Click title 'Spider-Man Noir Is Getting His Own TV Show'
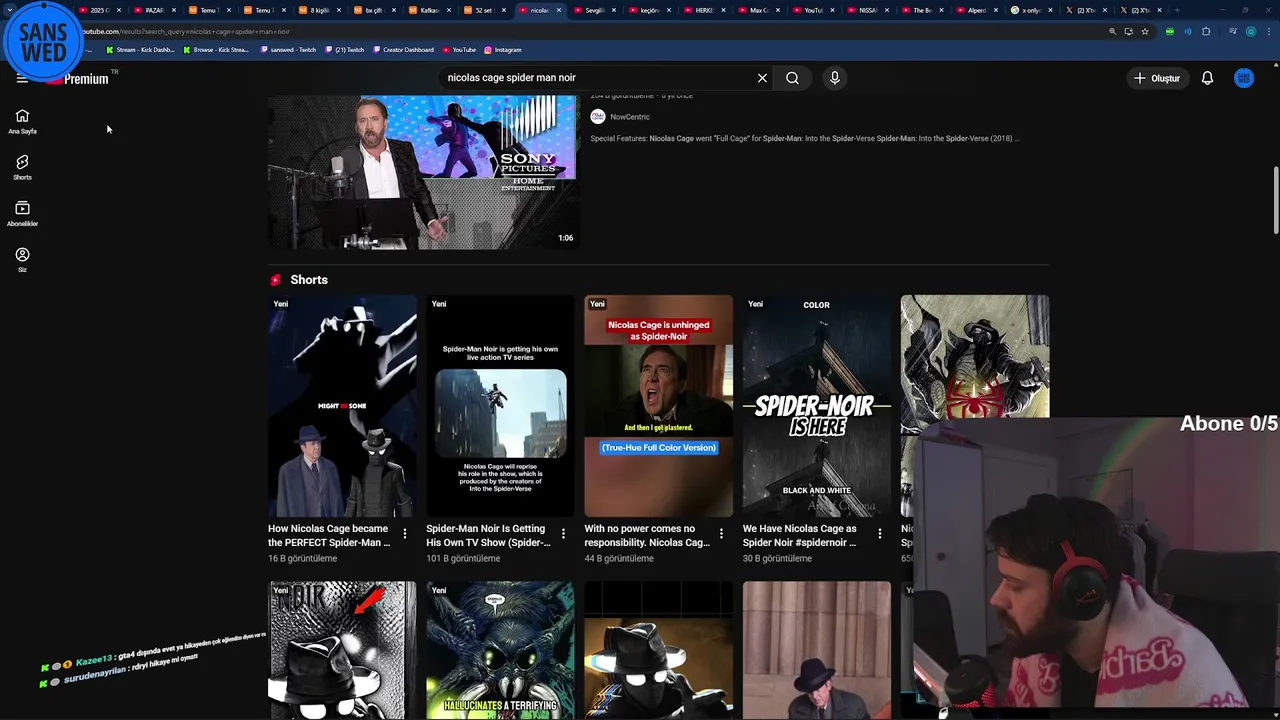Screen dimensions: 1280x720 coord(488,535)
